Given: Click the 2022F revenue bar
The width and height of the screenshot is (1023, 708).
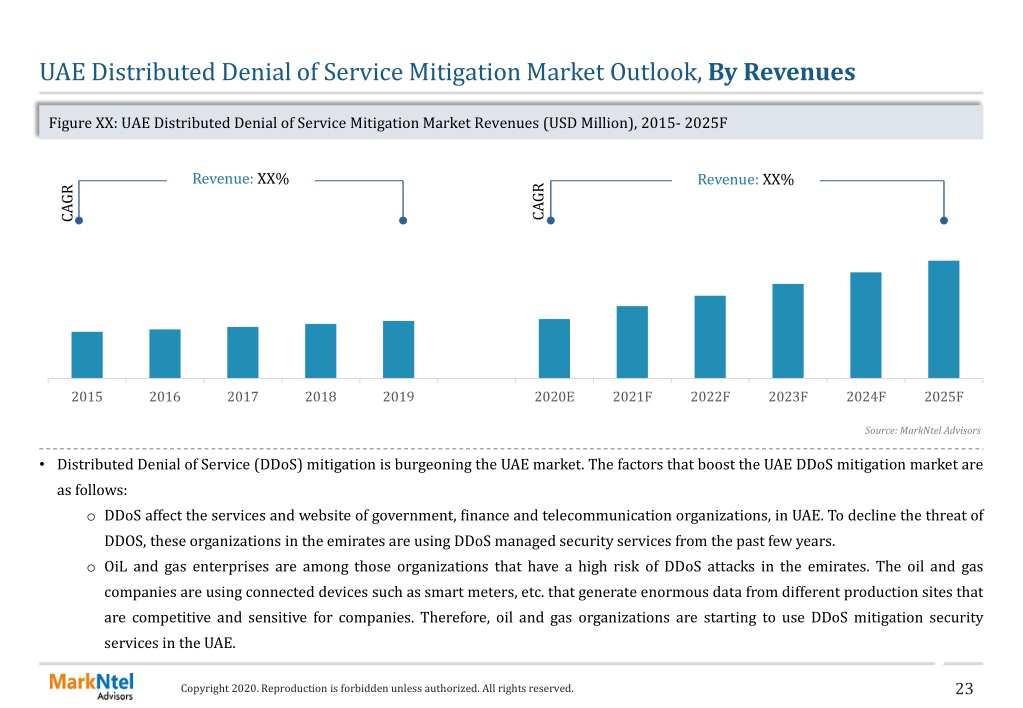Looking at the screenshot, I should coord(710,337).
